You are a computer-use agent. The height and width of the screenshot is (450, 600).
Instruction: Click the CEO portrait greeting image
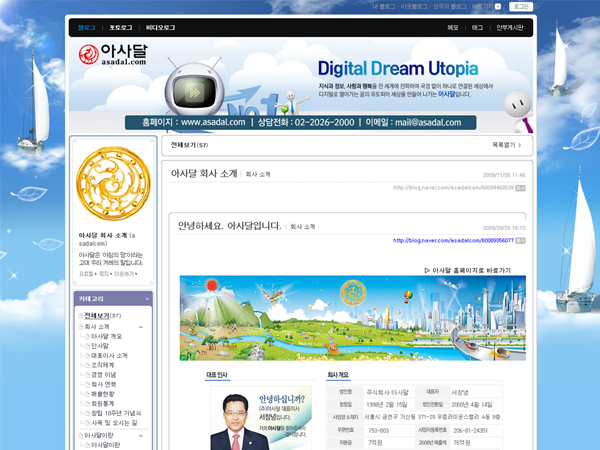point(261,418)
